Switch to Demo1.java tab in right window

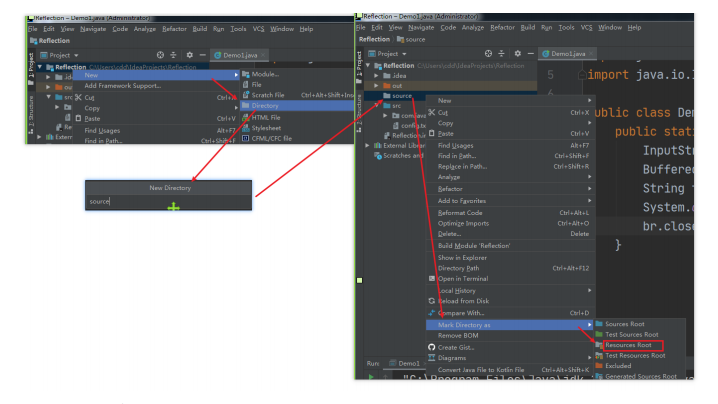[567, 54]
